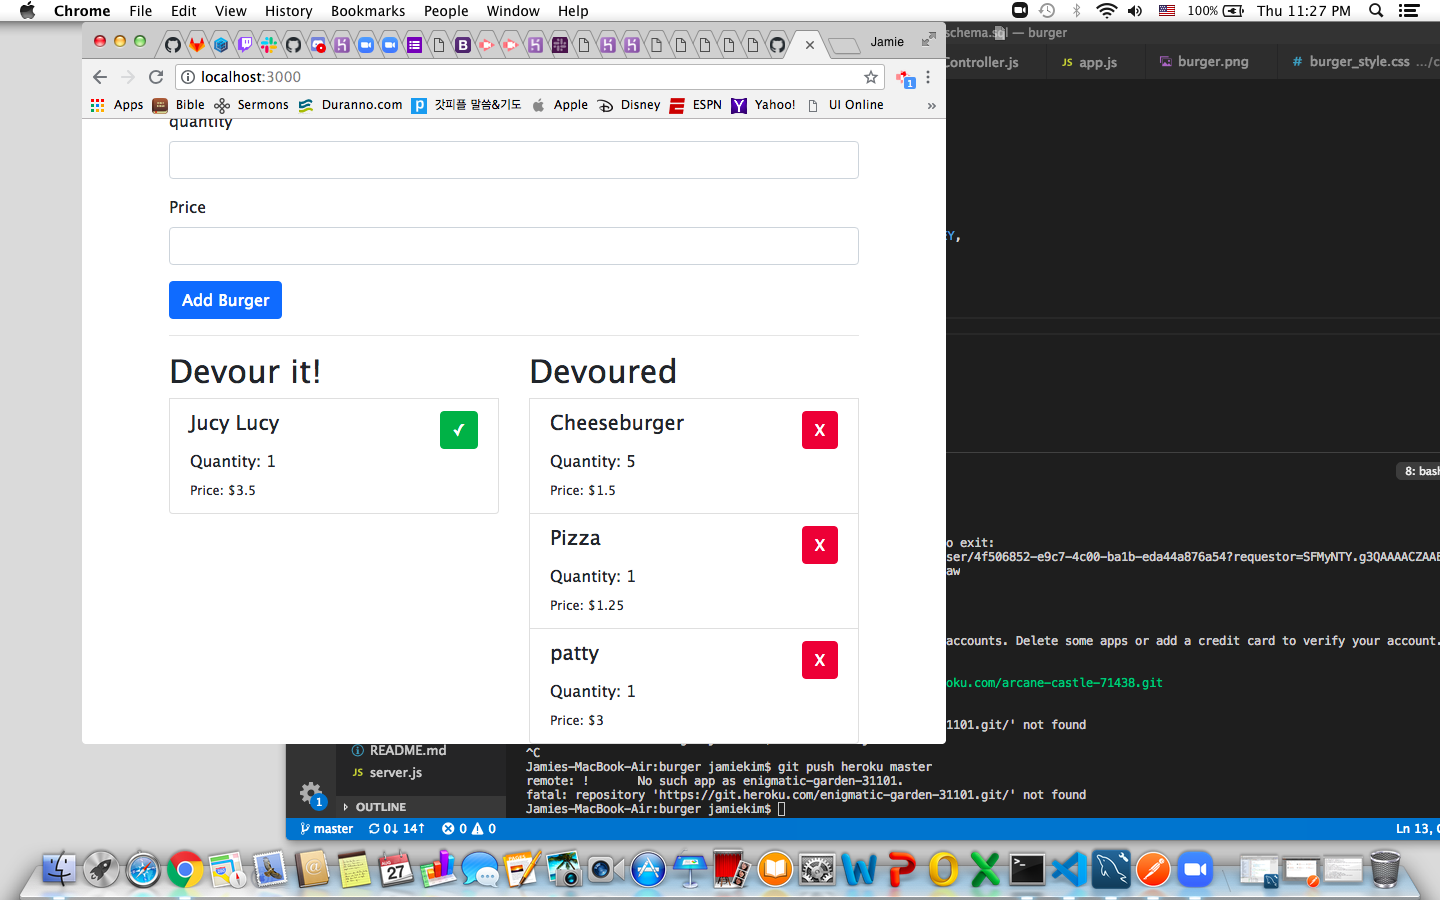Open Visual Studio Code from the Dock
This screenshot has height=900, width=1440.
1068,870
